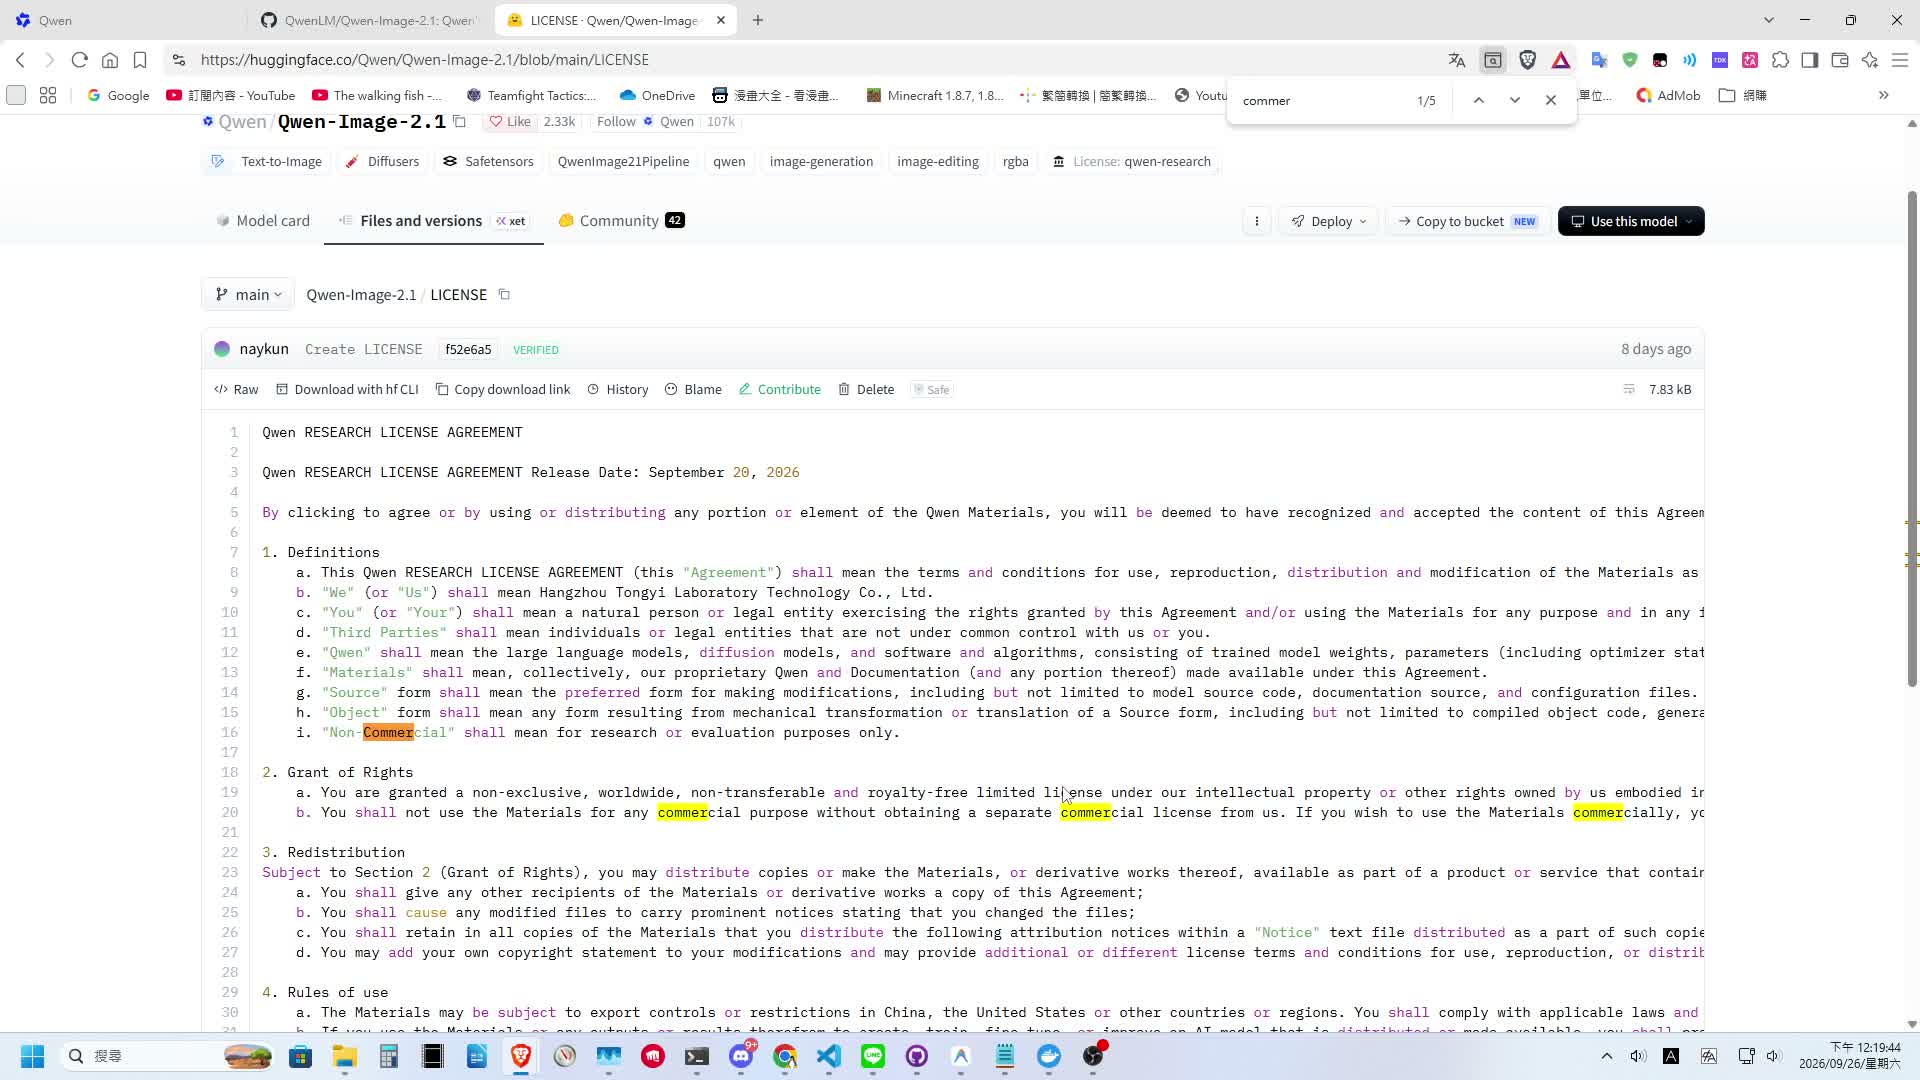Open the browser extensions puzzle icon
1920x1080 pixels.
pos(1780,60)
